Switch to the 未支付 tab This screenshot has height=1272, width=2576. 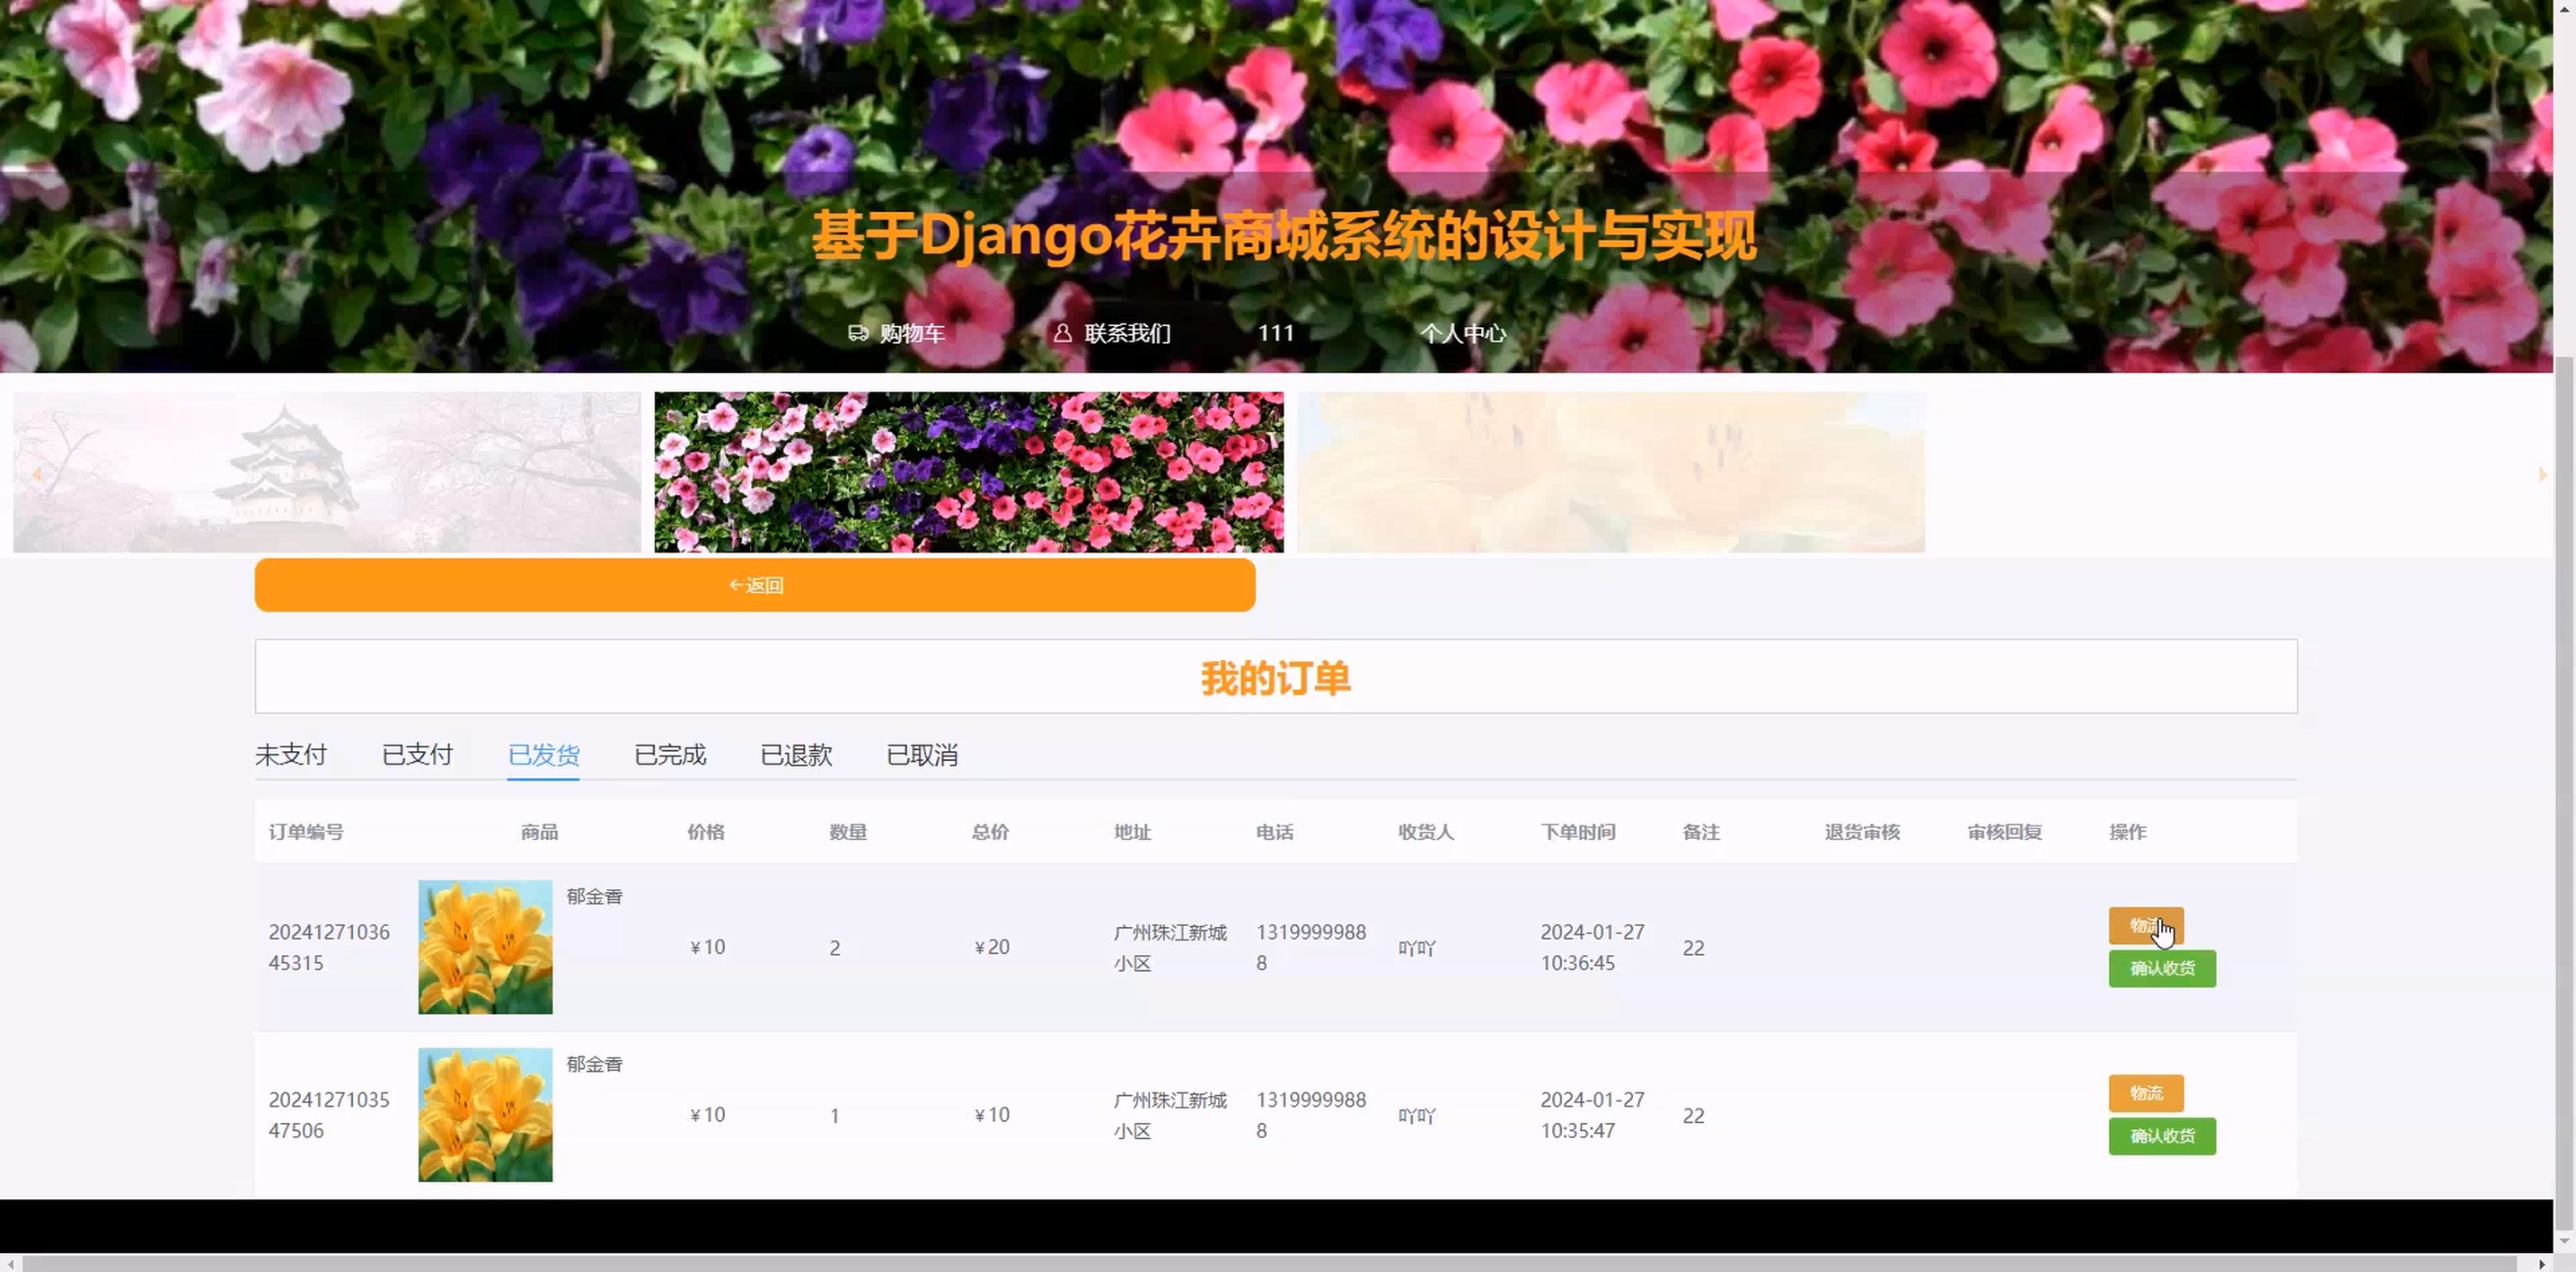tap(291, 754)
